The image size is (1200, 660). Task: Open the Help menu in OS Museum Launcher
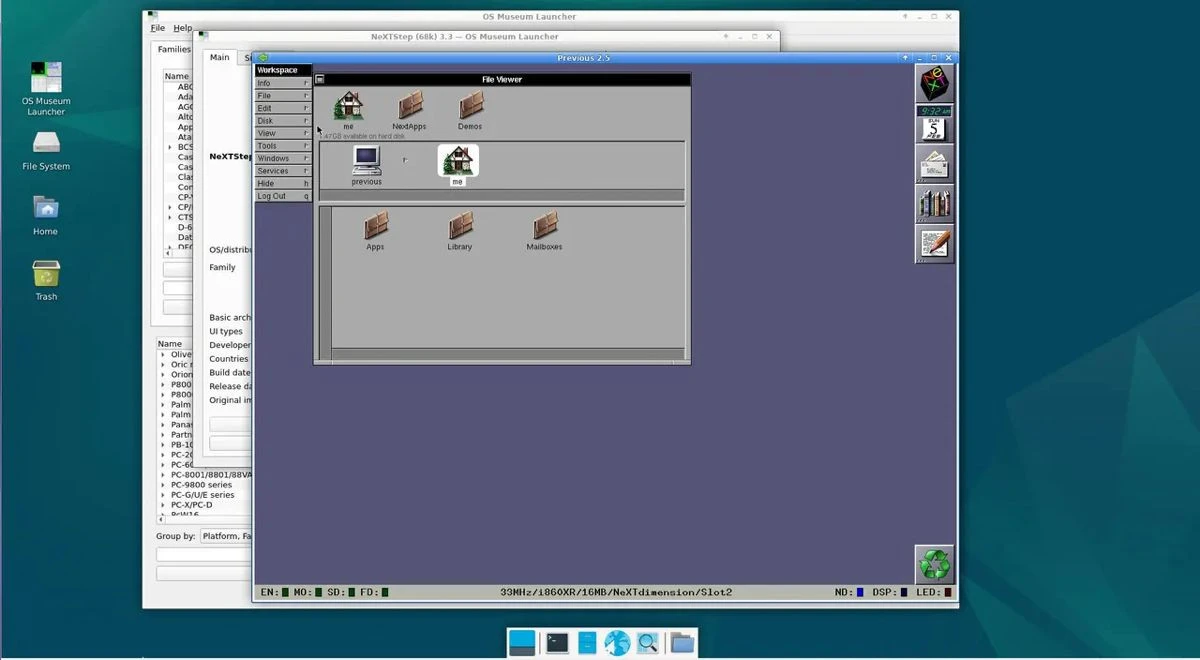click(182, 28)
